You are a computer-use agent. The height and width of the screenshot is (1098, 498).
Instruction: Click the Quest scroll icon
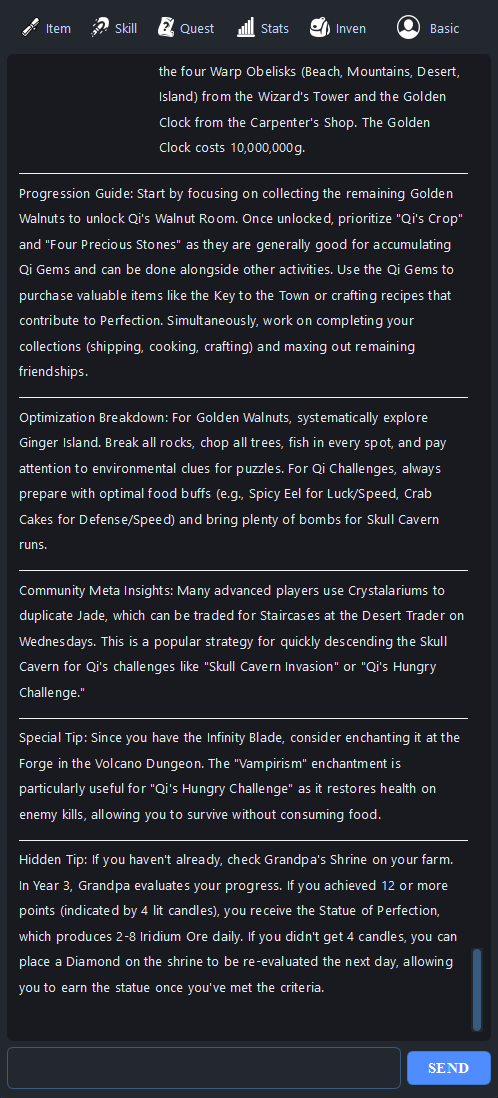(165, 28)
